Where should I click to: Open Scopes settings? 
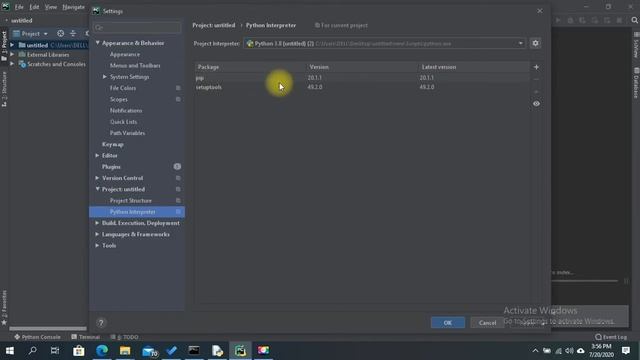click(x=118, y=100)
